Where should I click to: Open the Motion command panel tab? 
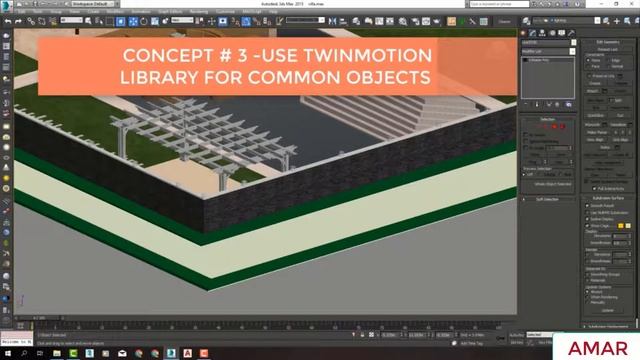coord(552,33)
